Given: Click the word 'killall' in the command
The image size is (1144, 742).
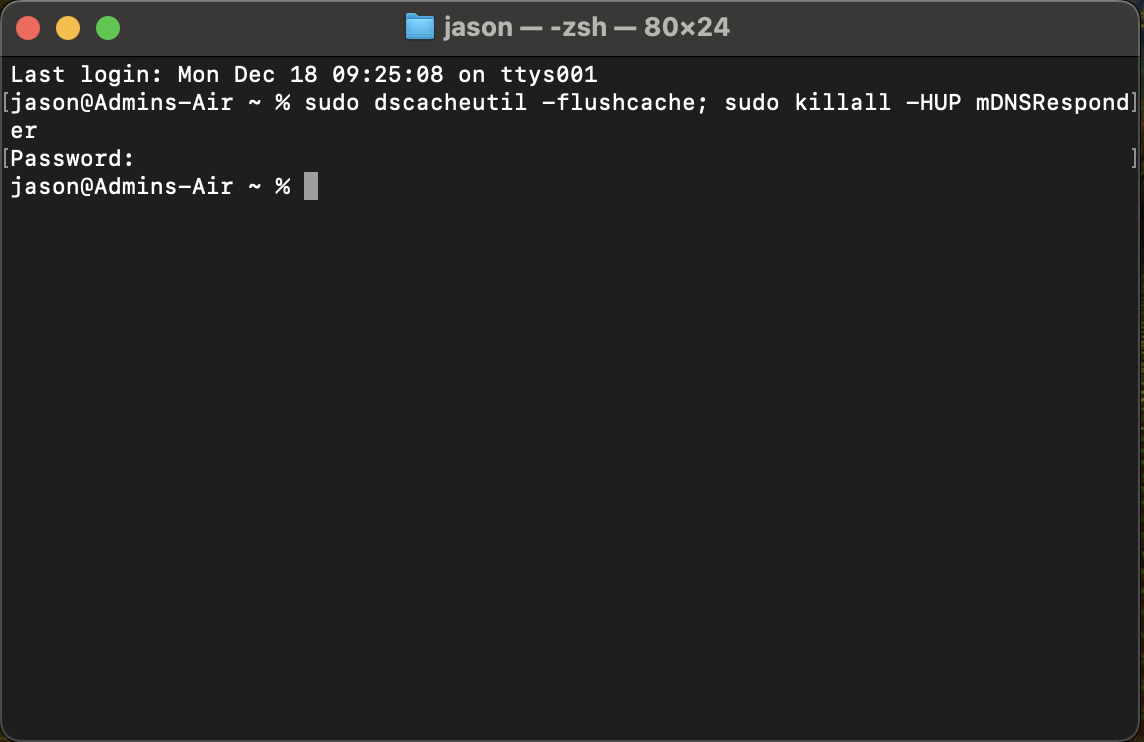Looking at the screenshot, I should 843,102.
